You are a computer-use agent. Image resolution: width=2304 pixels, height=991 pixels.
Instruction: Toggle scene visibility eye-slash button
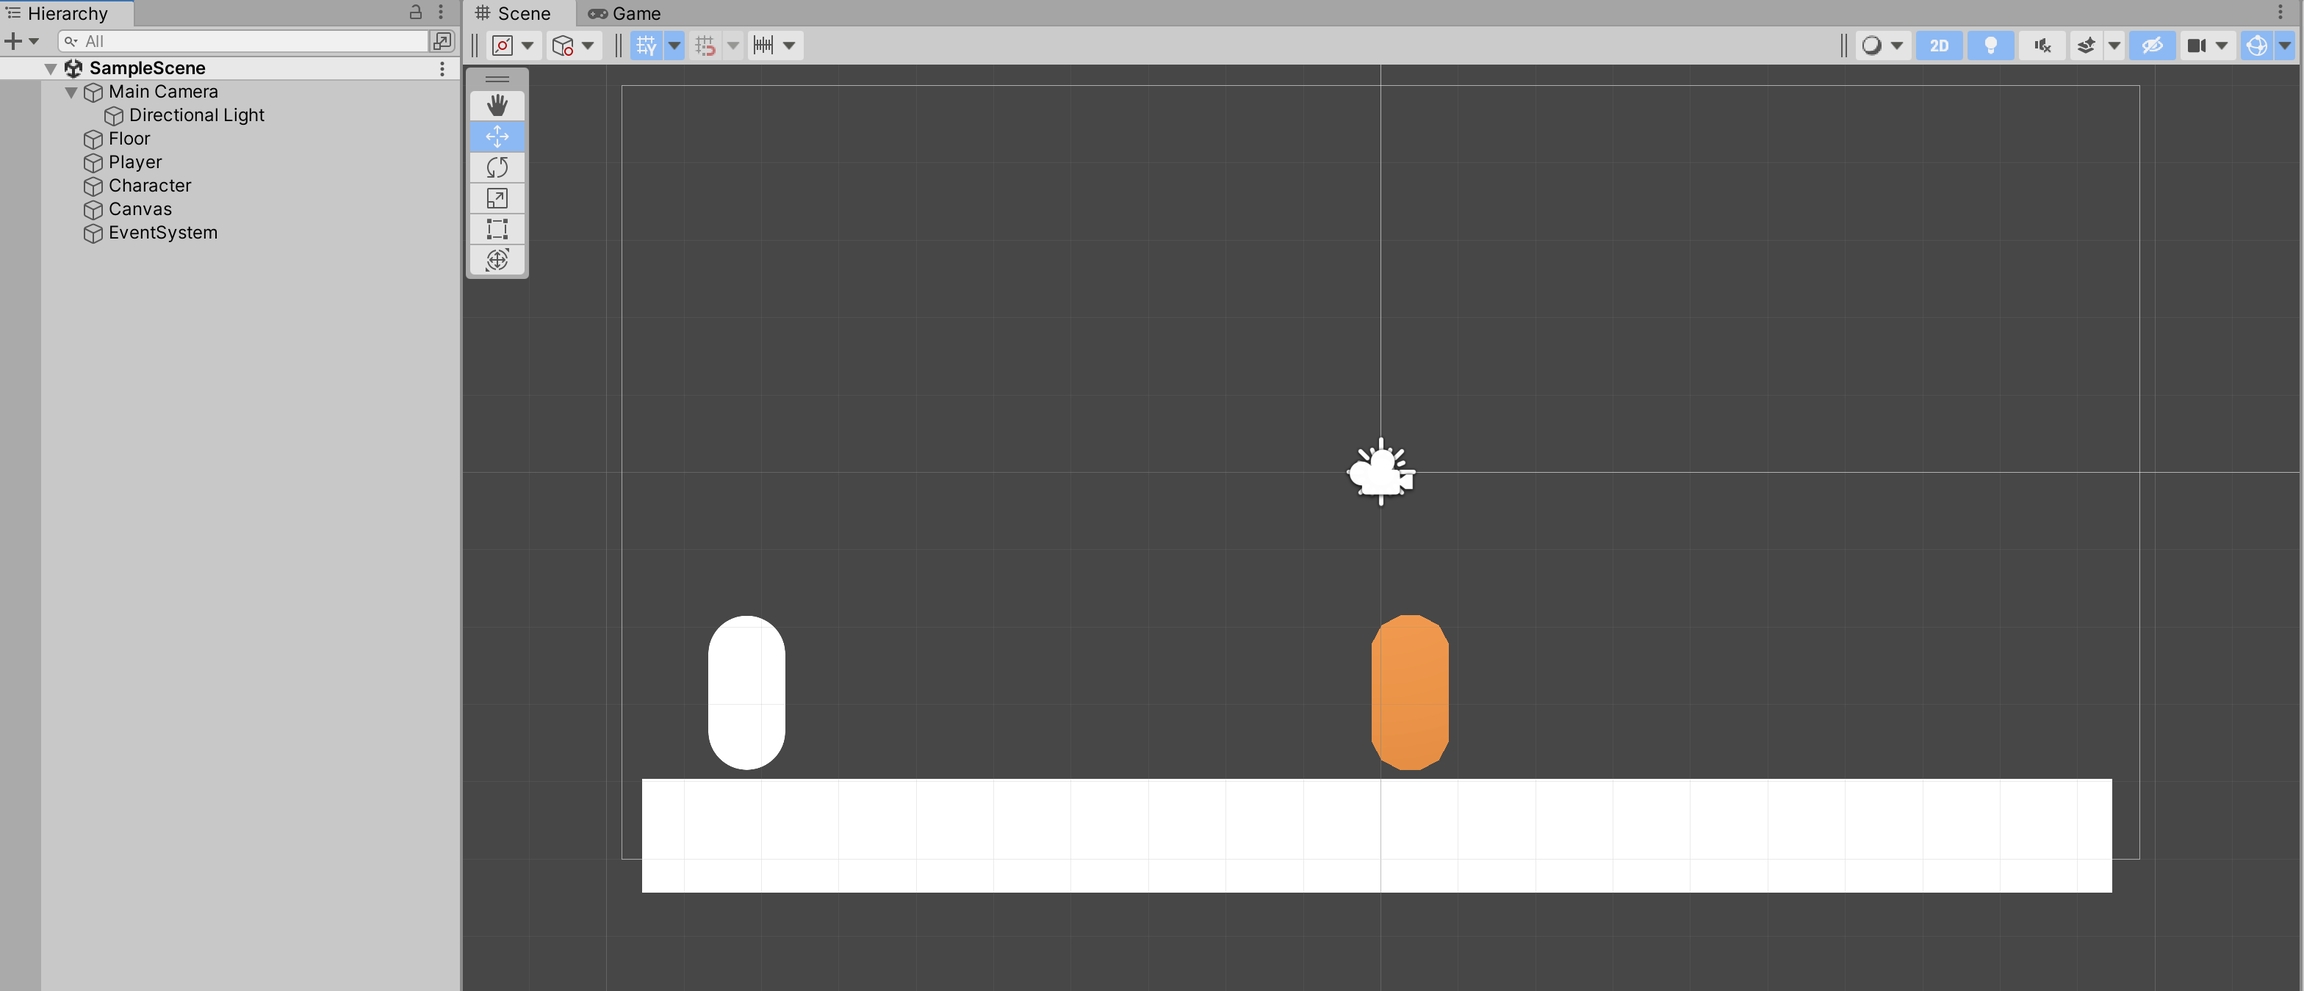[x=2152, y=45]
